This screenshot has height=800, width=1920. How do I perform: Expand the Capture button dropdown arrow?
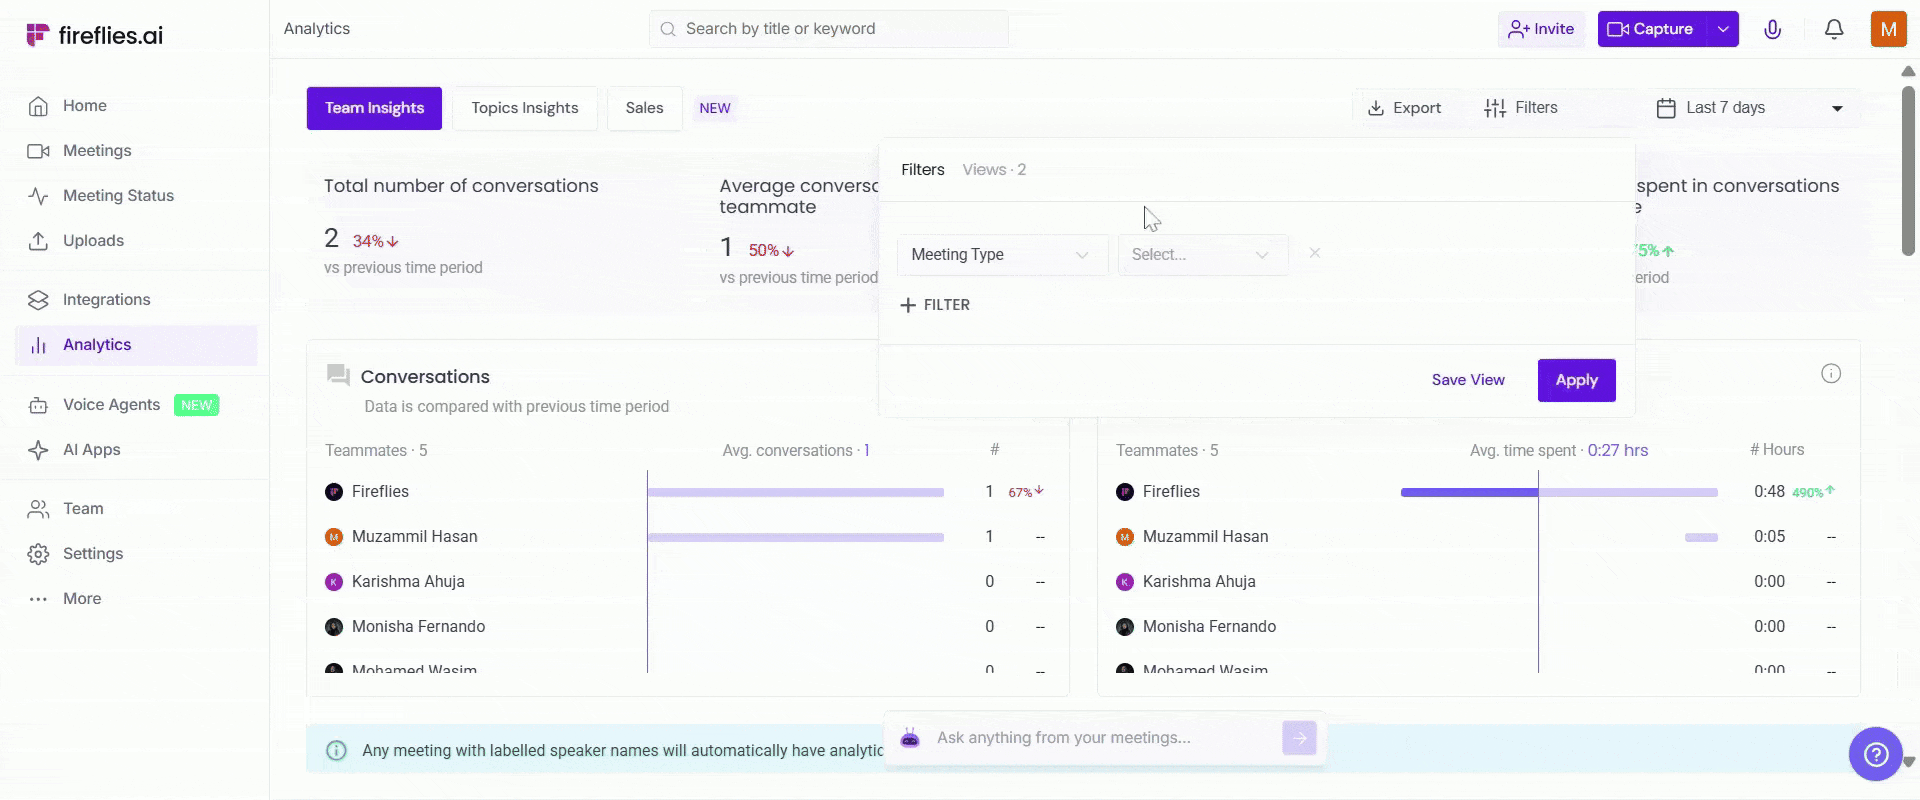(x=1723, y=29)
